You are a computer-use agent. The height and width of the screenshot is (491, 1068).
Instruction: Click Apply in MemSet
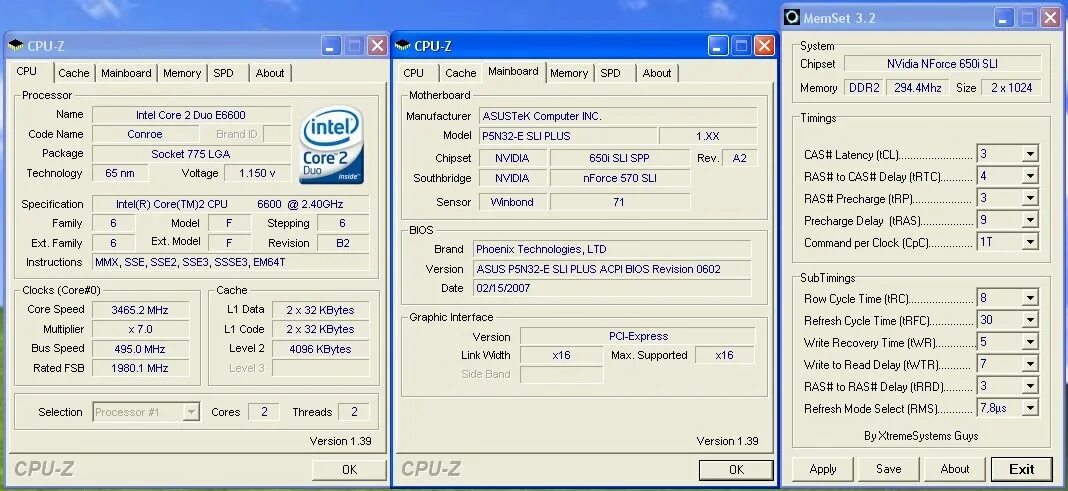(823, 469)
